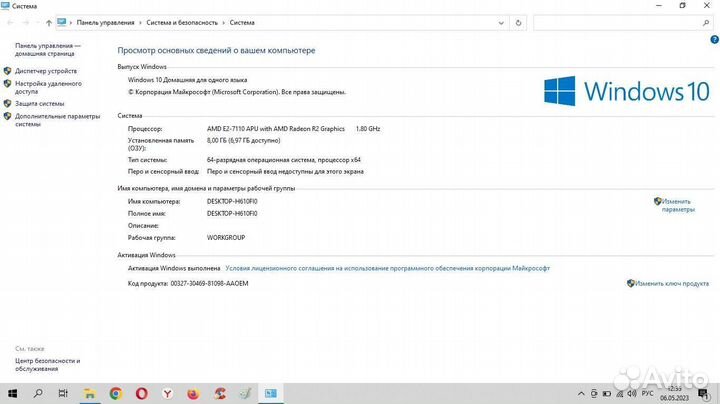Open the notification Action Center icon
Viewport: 720px width, 404px height.
pyautogui.click(x=703, y=394)
